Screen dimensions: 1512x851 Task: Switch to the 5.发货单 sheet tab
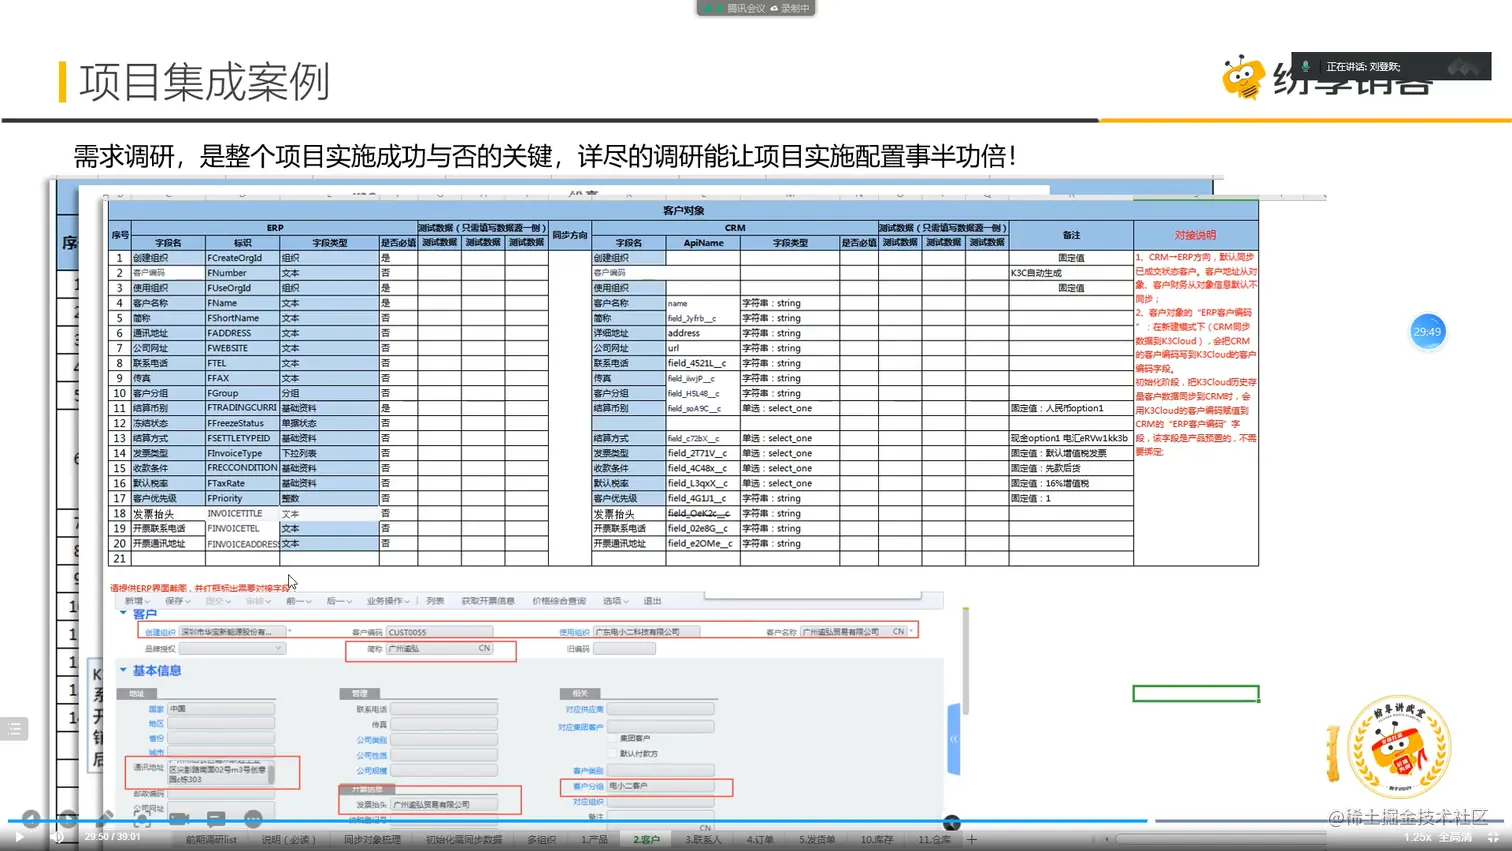coord(817,839)
